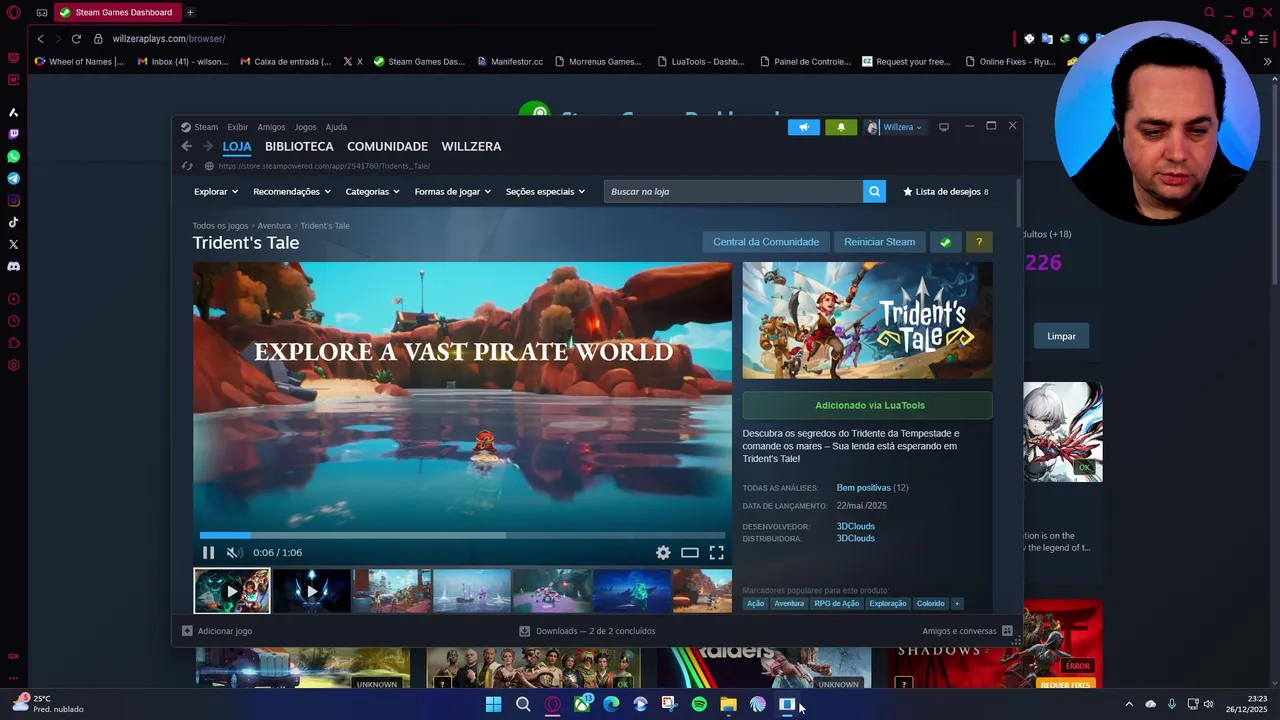Select first trailer thumbnail in media strip
This screenshot has width=1280, height=720.
(x=232, y=591)
